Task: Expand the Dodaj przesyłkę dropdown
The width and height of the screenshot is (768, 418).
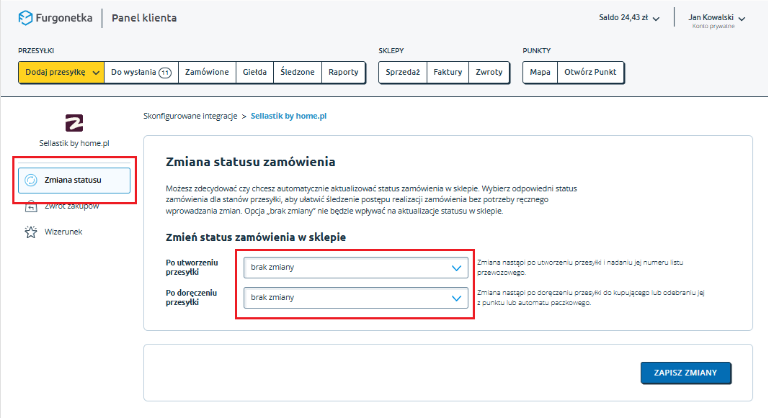Action: point(95,72)
